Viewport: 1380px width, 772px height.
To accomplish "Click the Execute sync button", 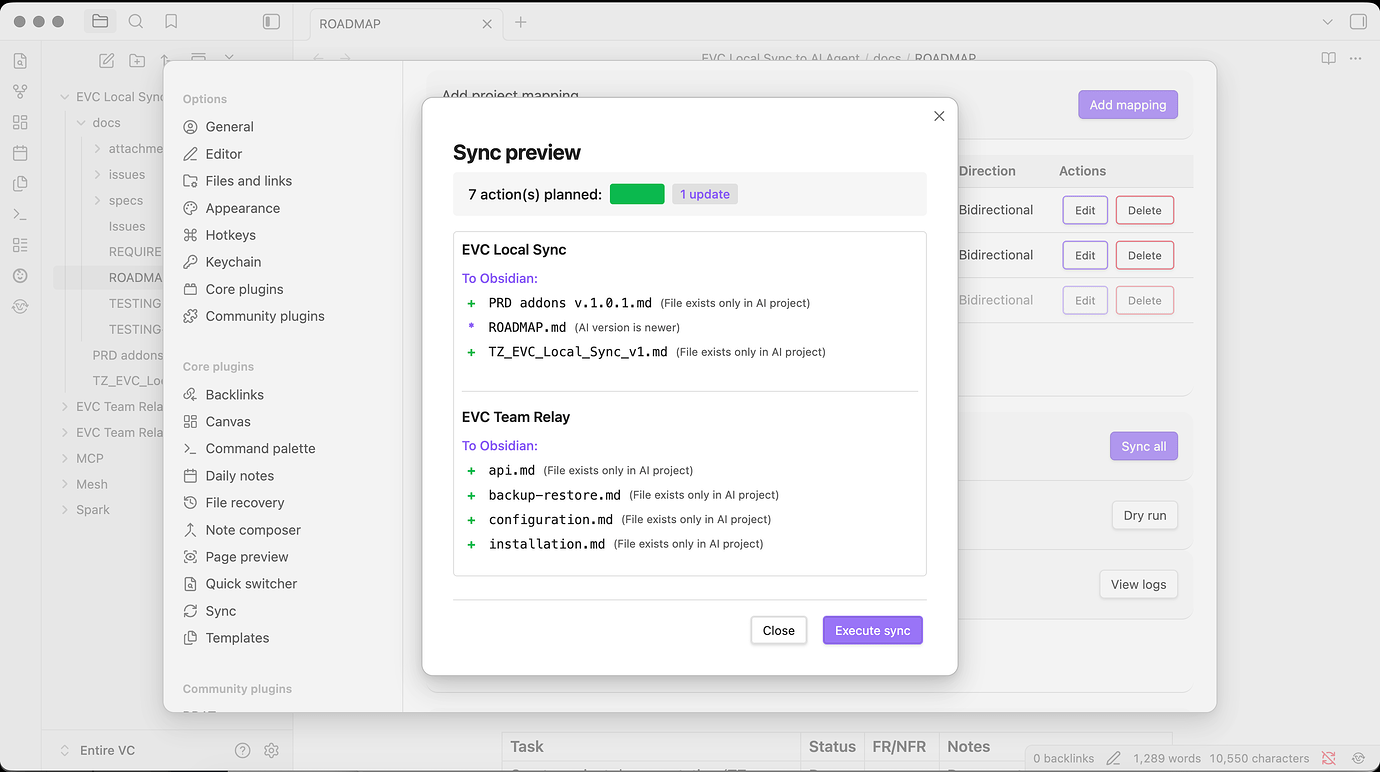I will 873,630.
